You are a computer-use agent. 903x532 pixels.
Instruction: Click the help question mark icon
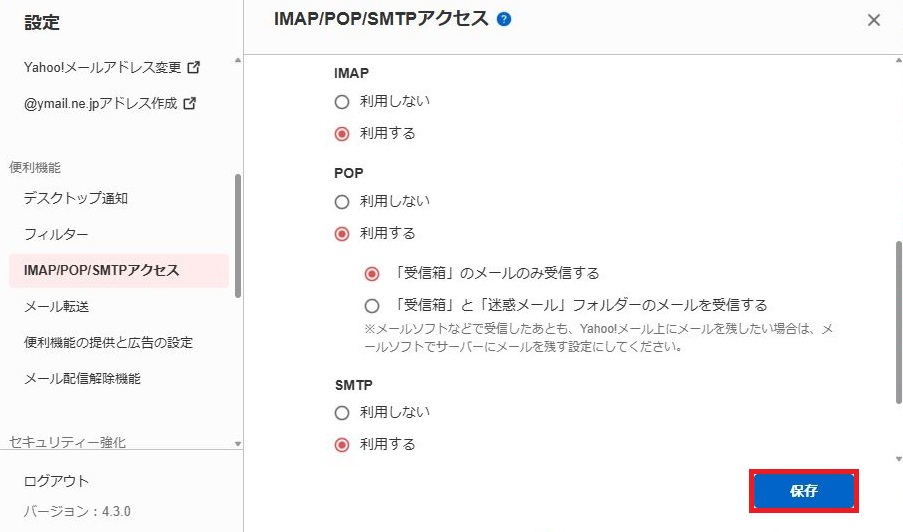click(504, 19)
